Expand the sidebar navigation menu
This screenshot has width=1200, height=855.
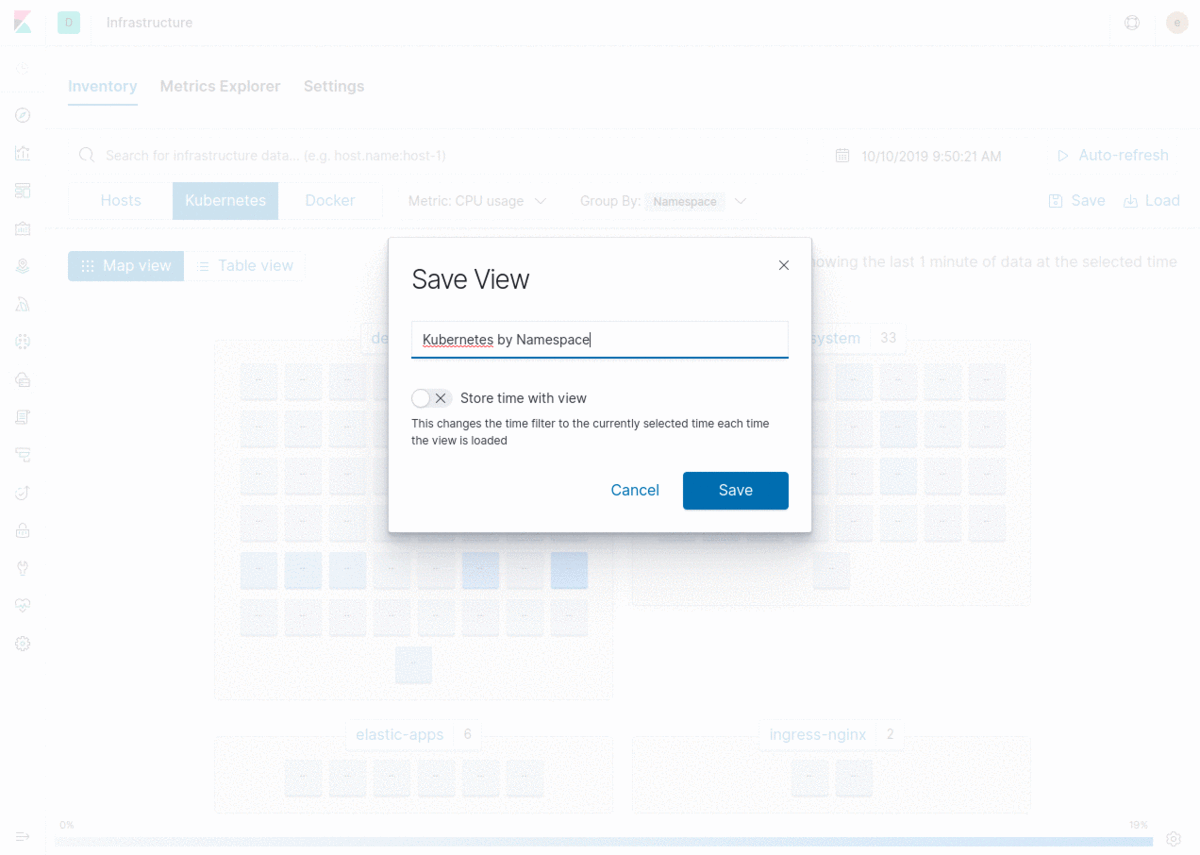(23, 836)
